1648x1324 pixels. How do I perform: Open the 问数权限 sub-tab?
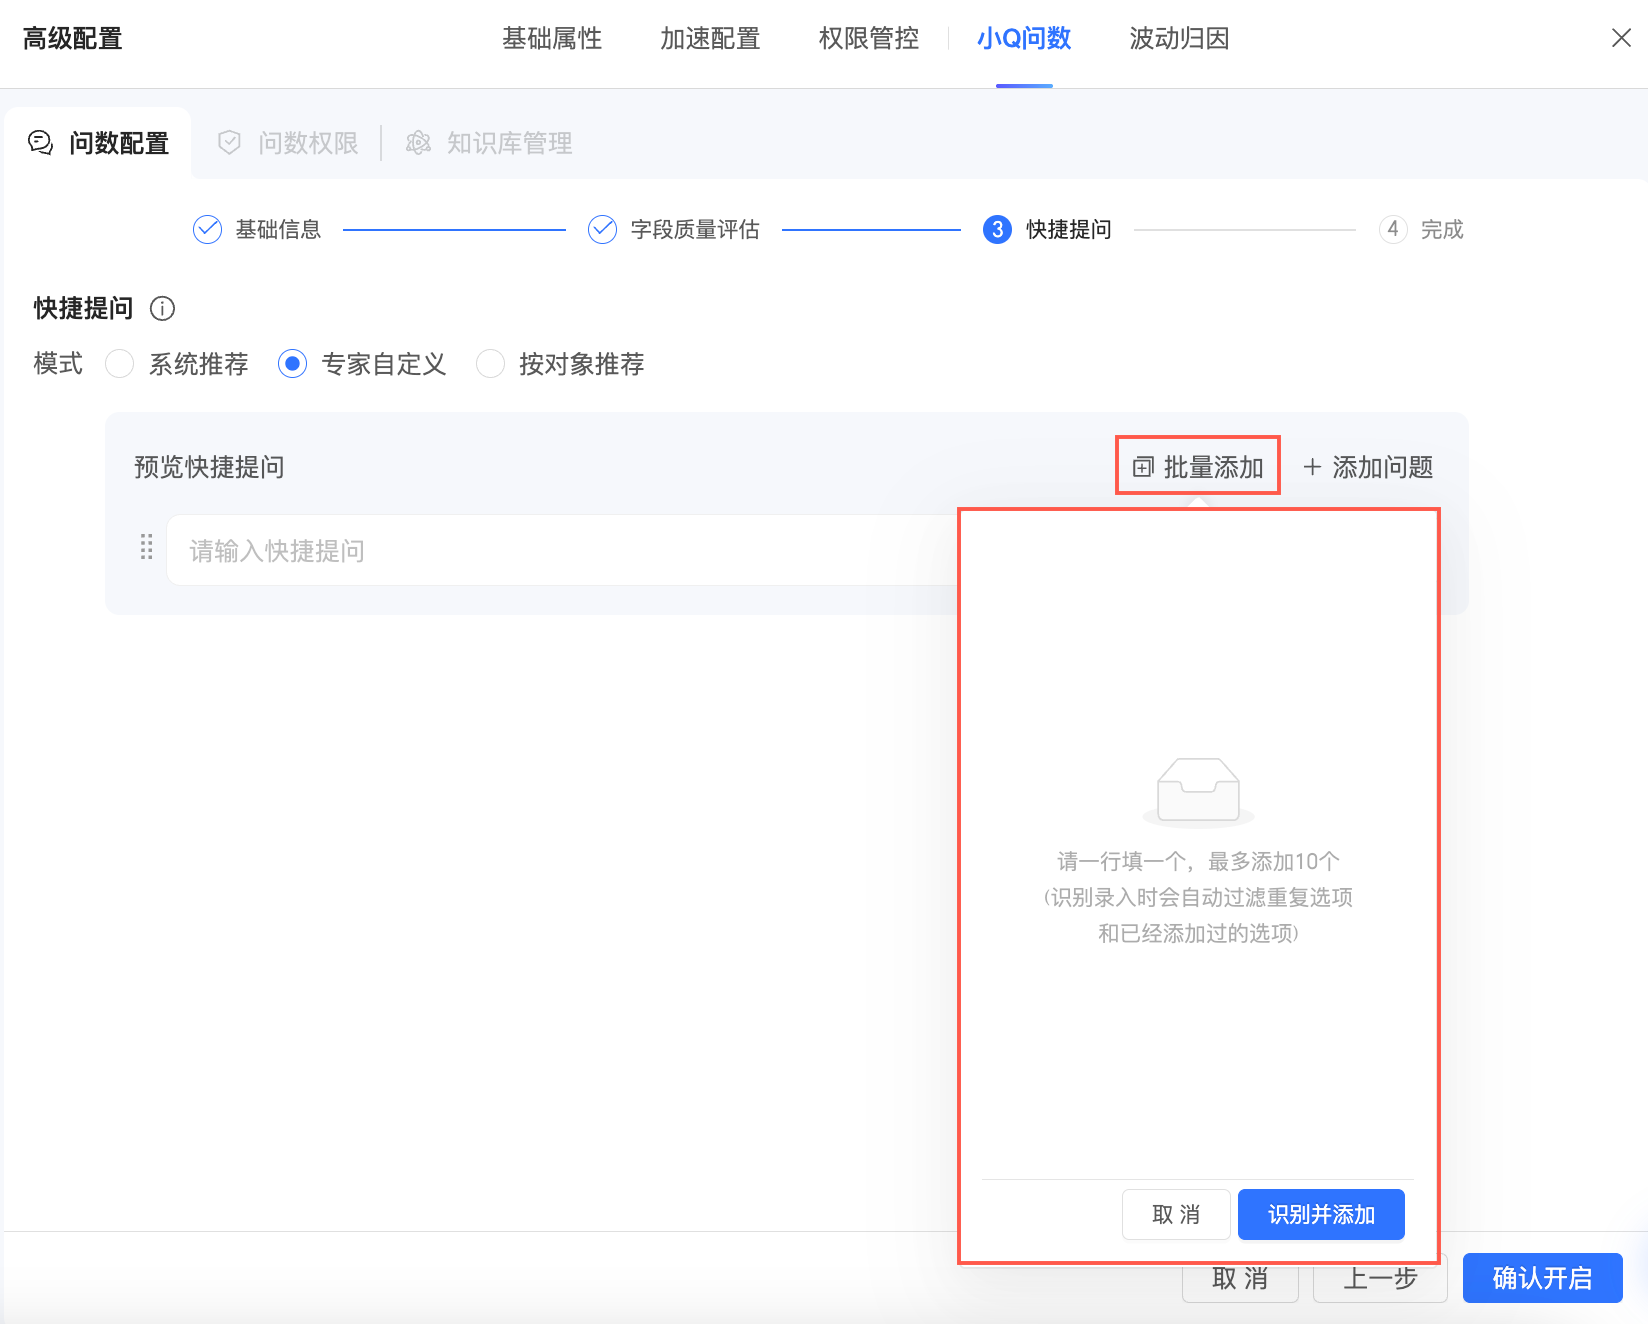tap(288, 143)
